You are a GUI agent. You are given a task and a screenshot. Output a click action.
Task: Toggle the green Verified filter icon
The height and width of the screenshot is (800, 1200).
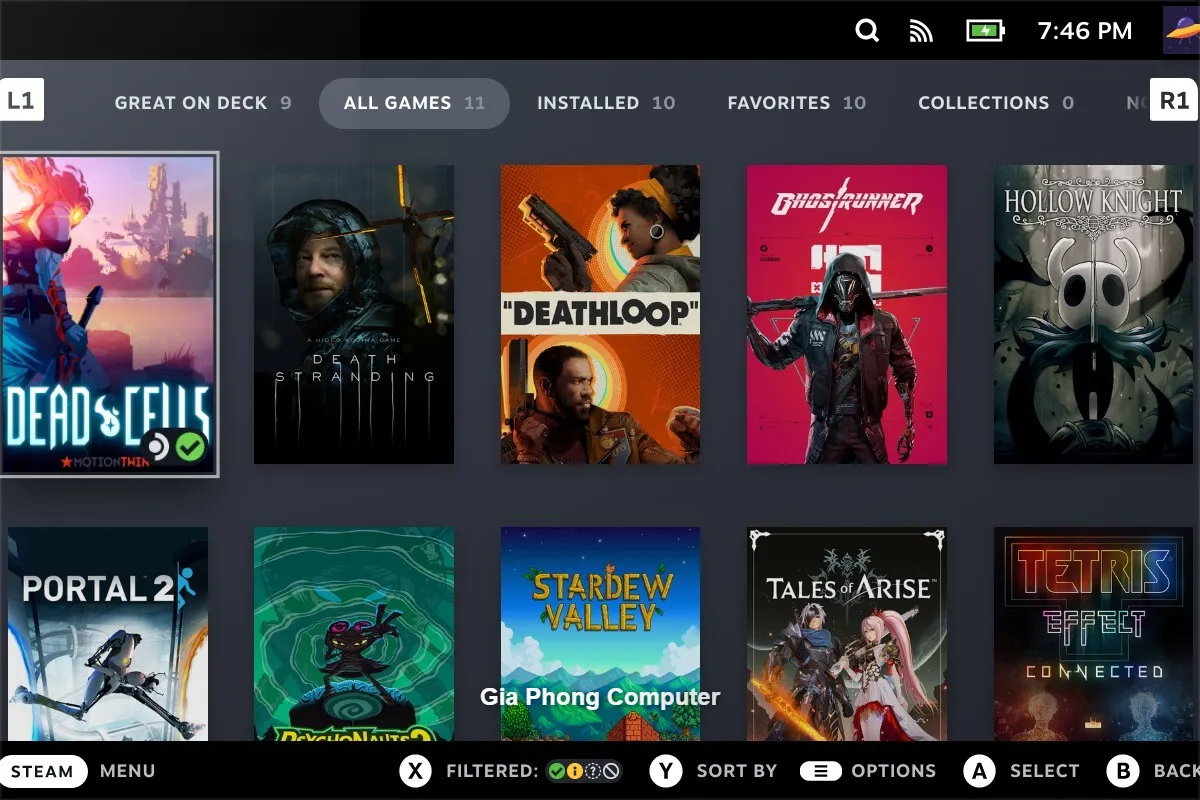click(x=556, y=771)
